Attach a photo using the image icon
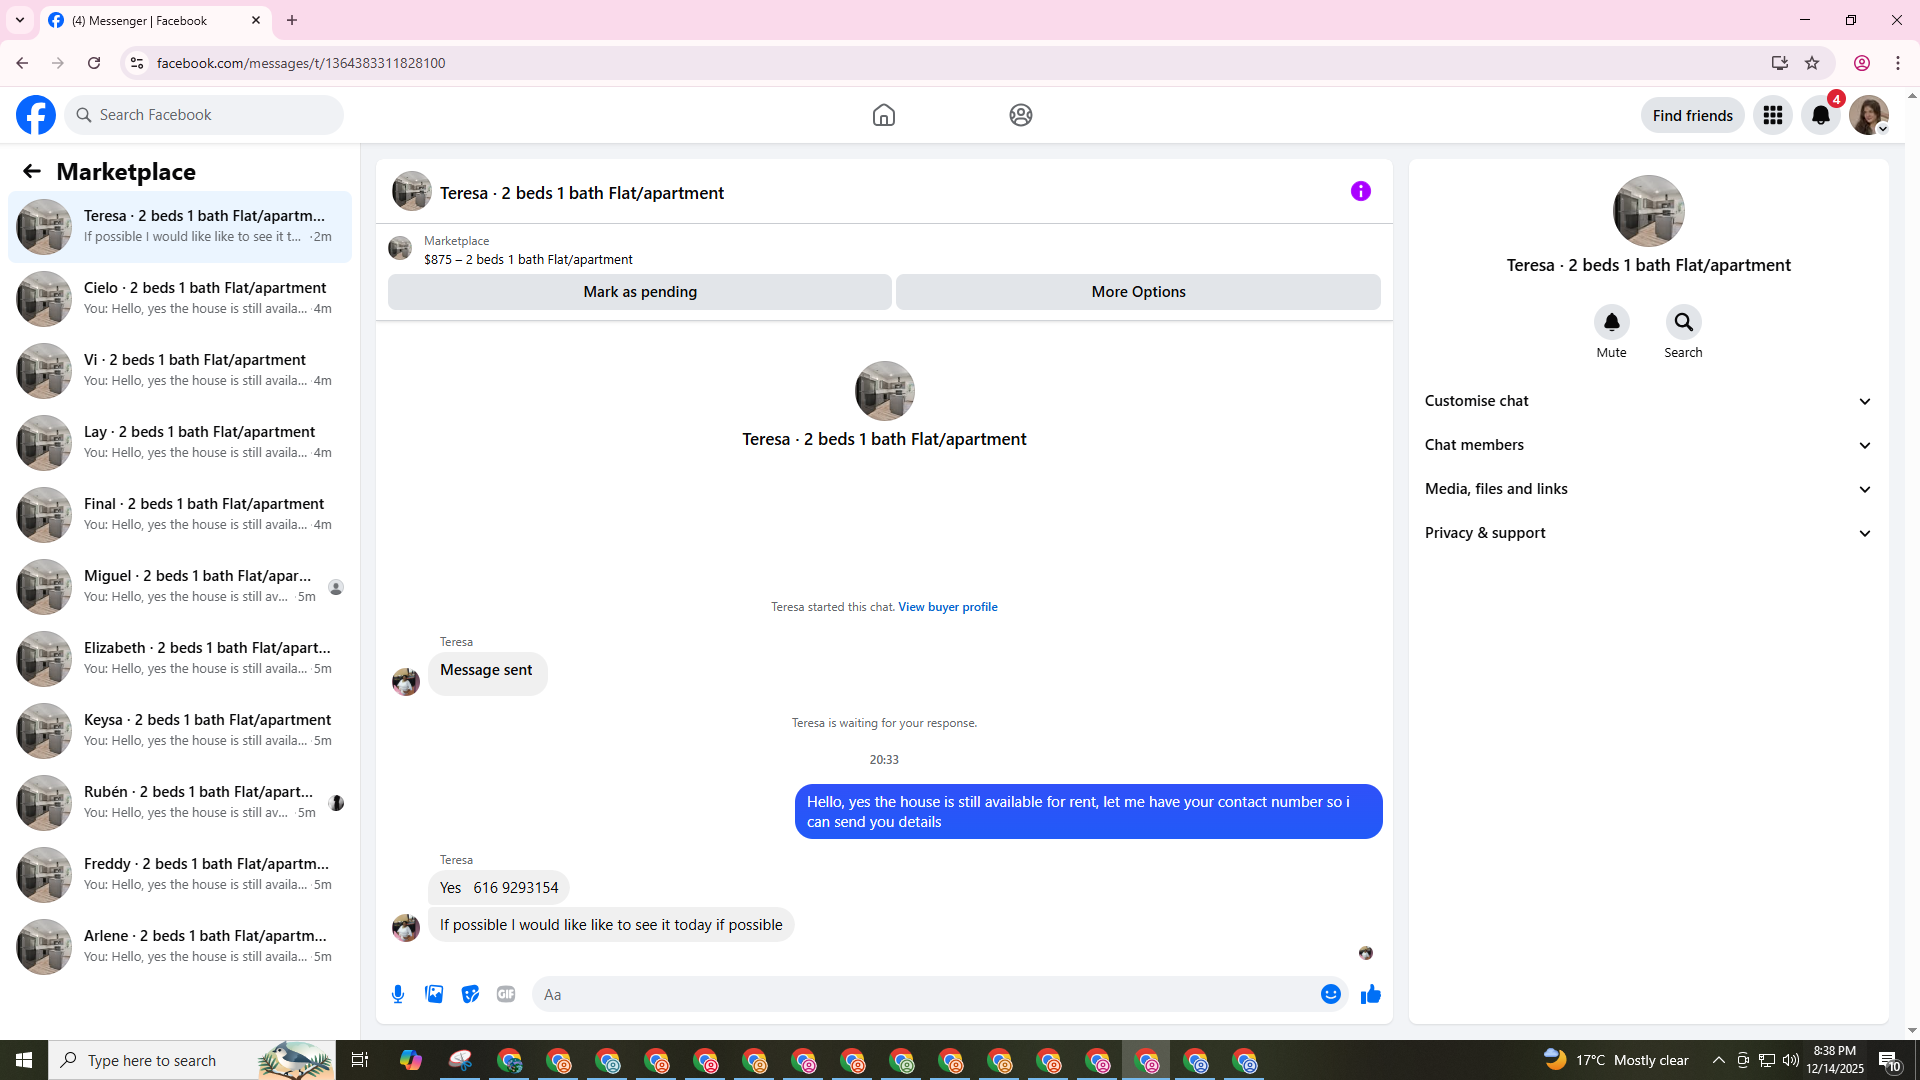 434,994
